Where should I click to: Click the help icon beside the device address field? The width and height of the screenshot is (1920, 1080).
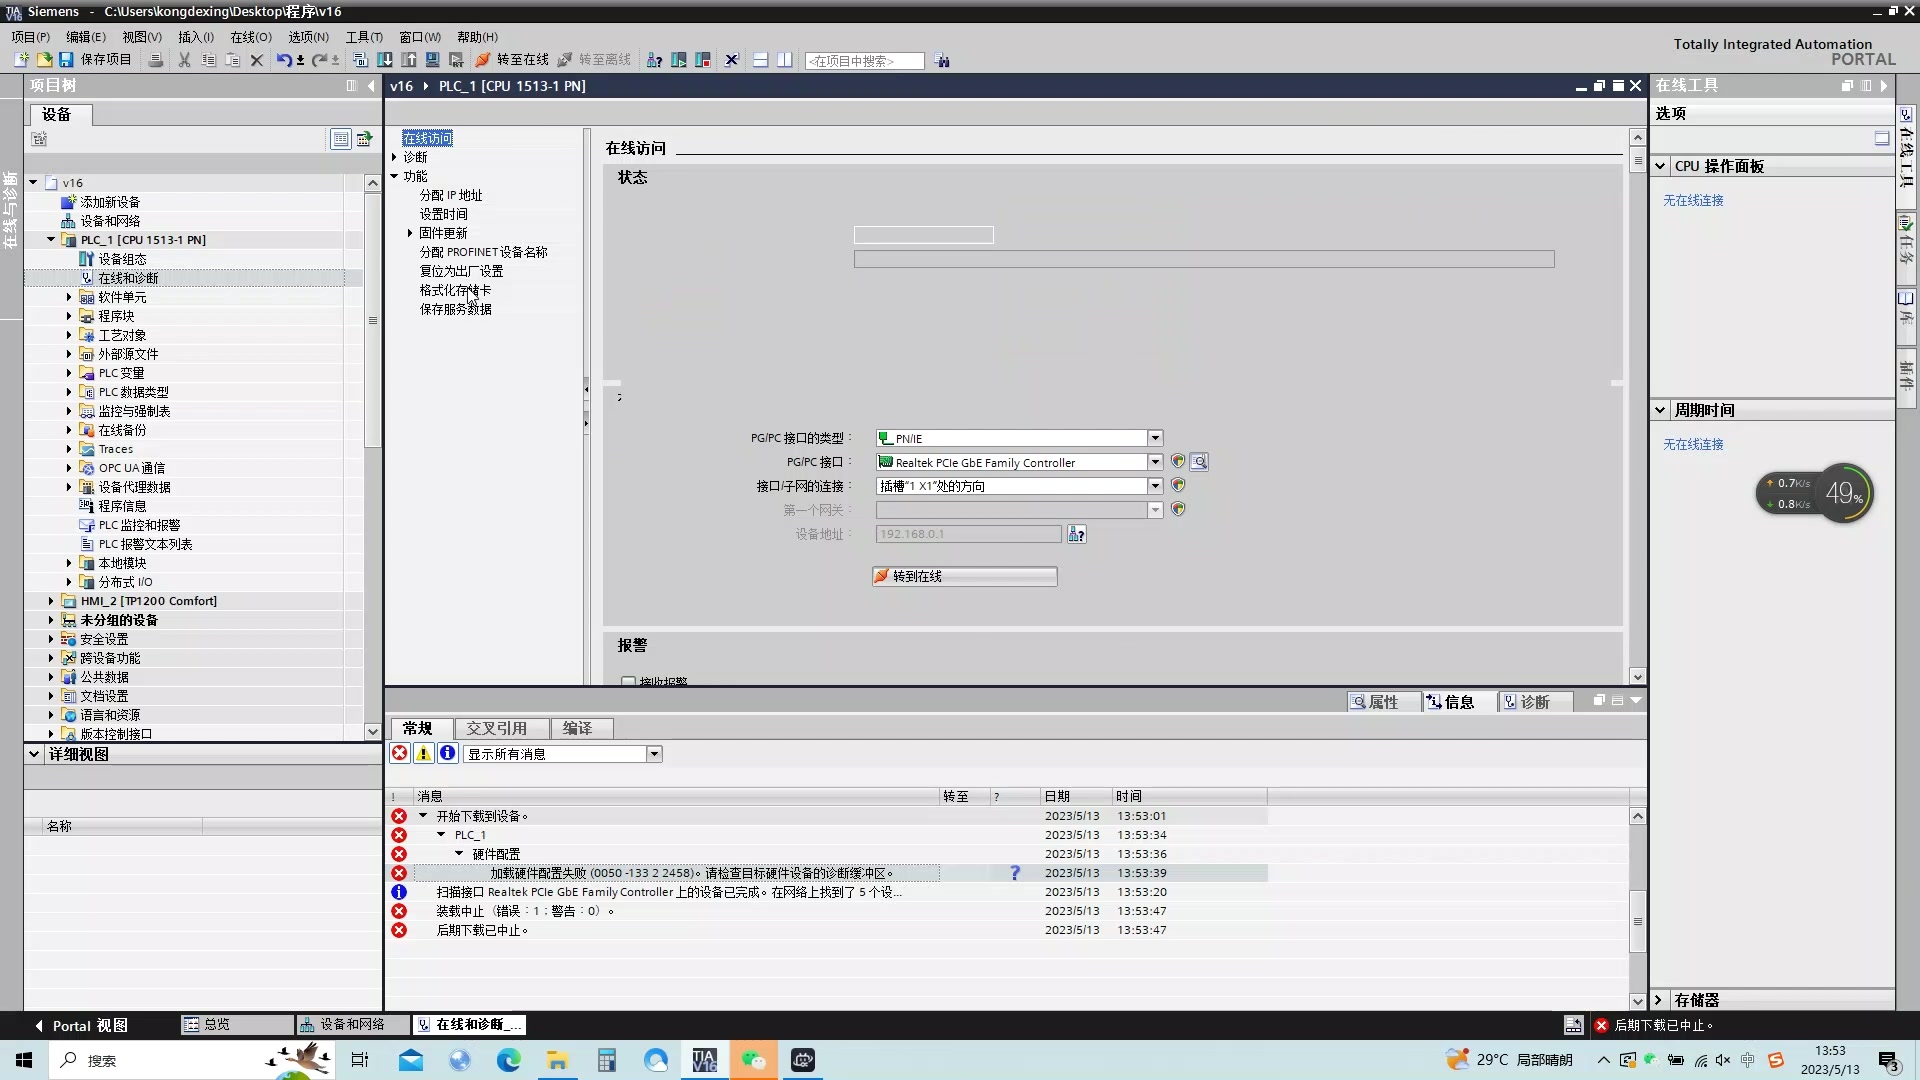click(x=1076, y=534)
